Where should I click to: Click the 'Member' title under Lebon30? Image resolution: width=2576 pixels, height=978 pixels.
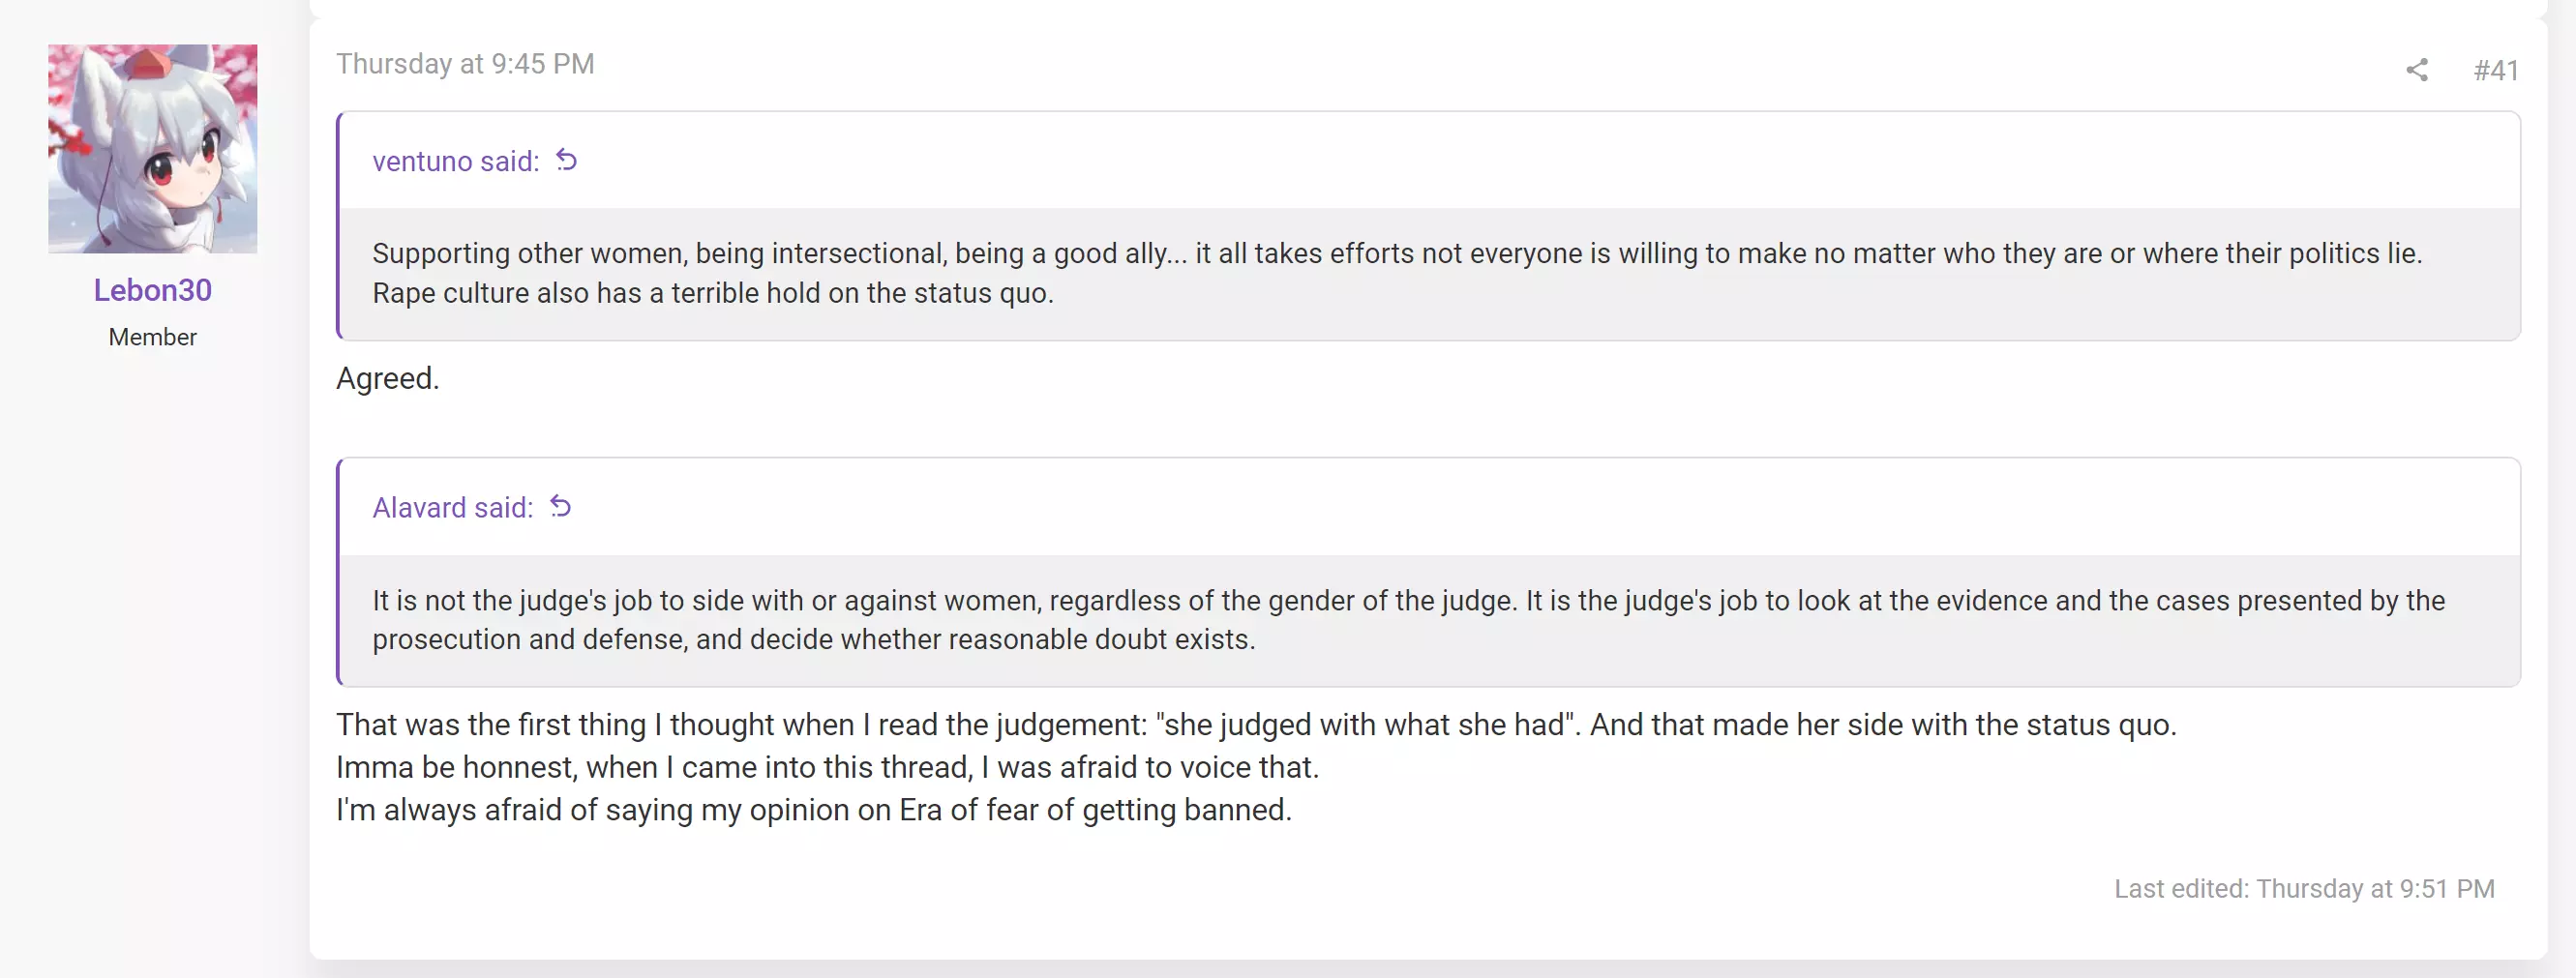pos(152,337)
